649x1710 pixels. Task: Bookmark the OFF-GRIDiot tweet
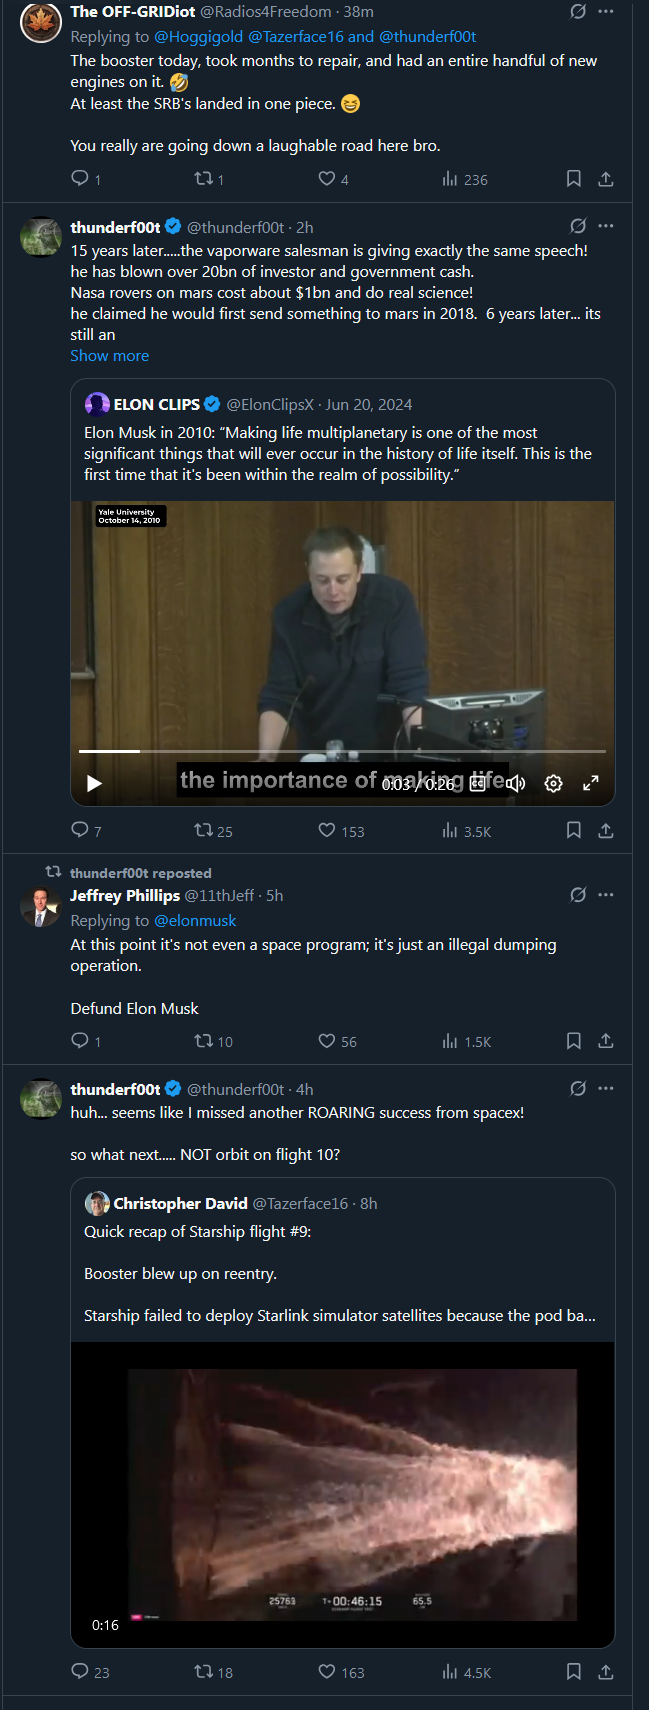574,179
